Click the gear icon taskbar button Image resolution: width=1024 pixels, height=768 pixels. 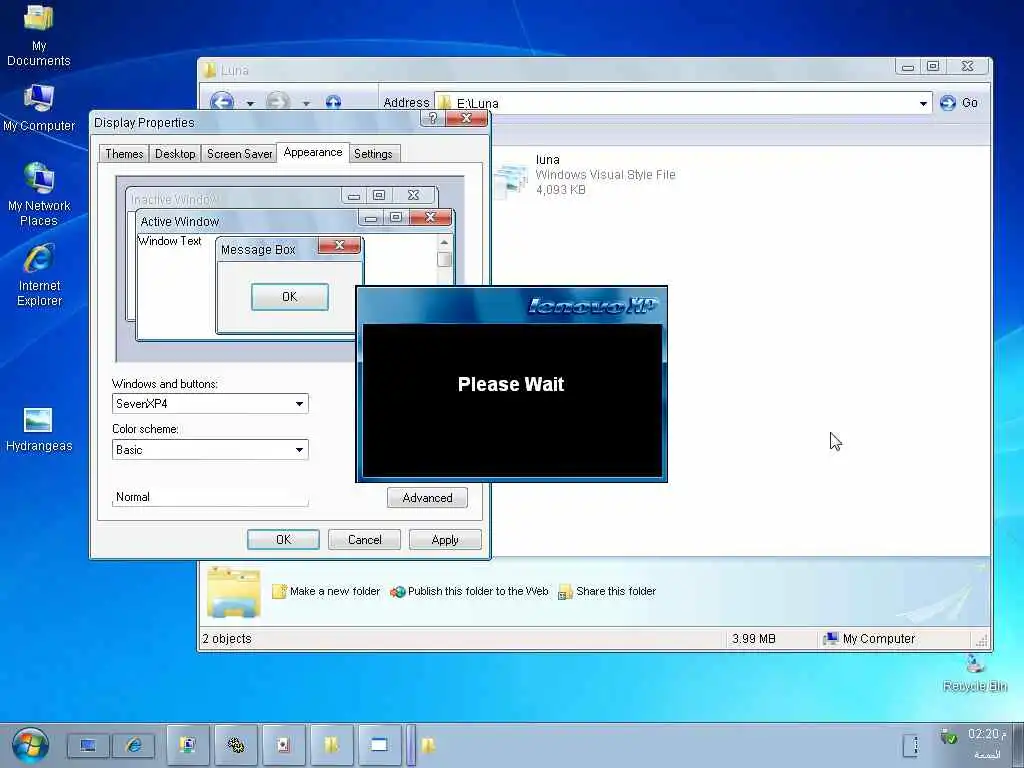tap(236, 745)
